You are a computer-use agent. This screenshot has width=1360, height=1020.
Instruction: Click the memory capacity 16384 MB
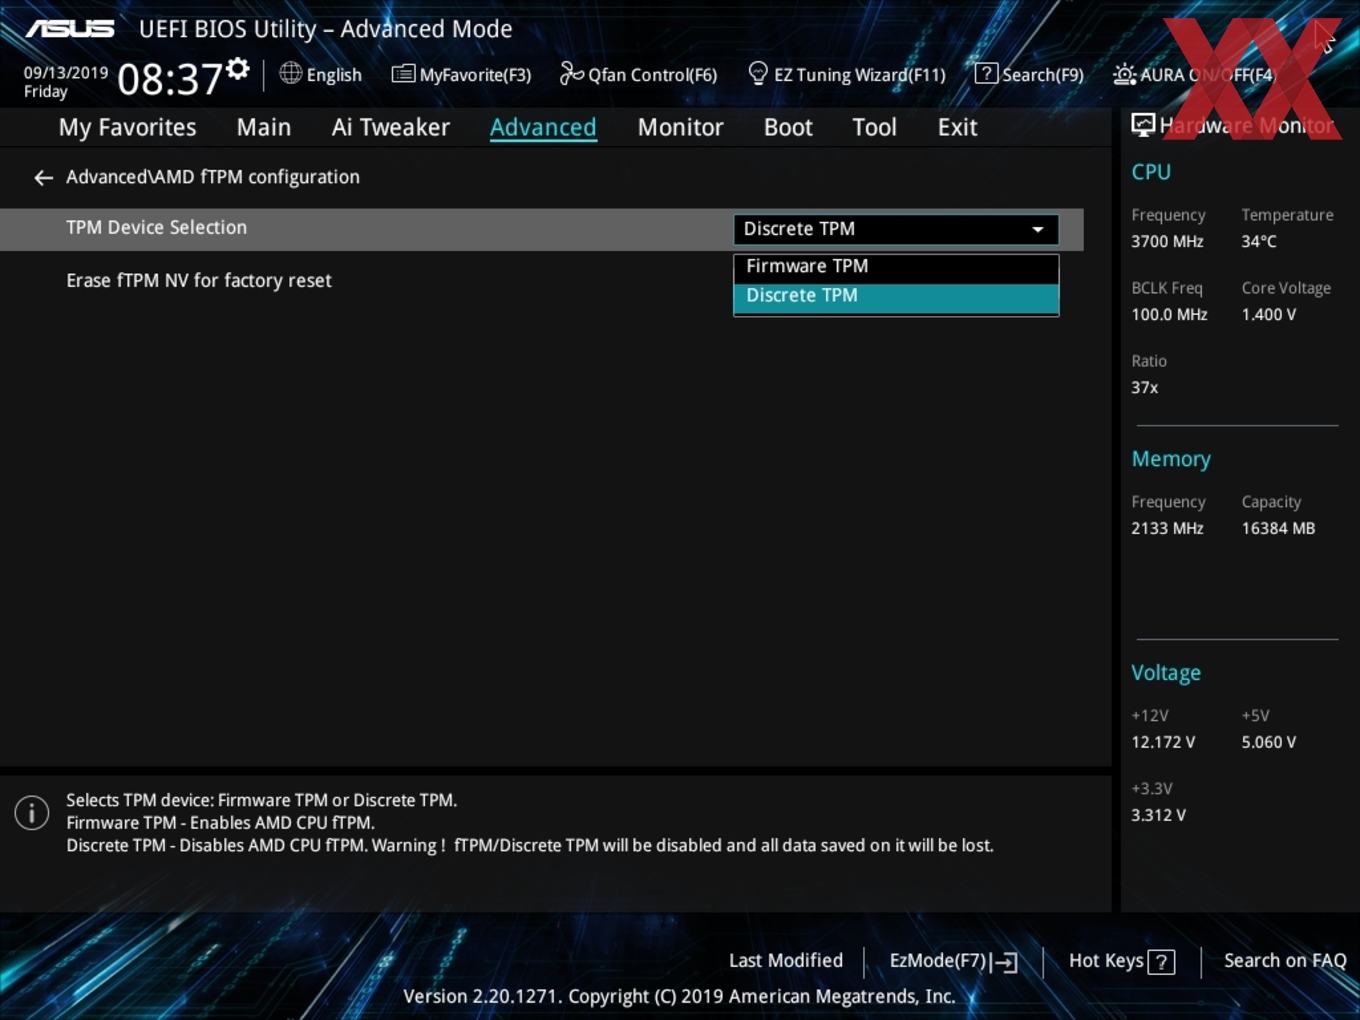[1278, 528]
